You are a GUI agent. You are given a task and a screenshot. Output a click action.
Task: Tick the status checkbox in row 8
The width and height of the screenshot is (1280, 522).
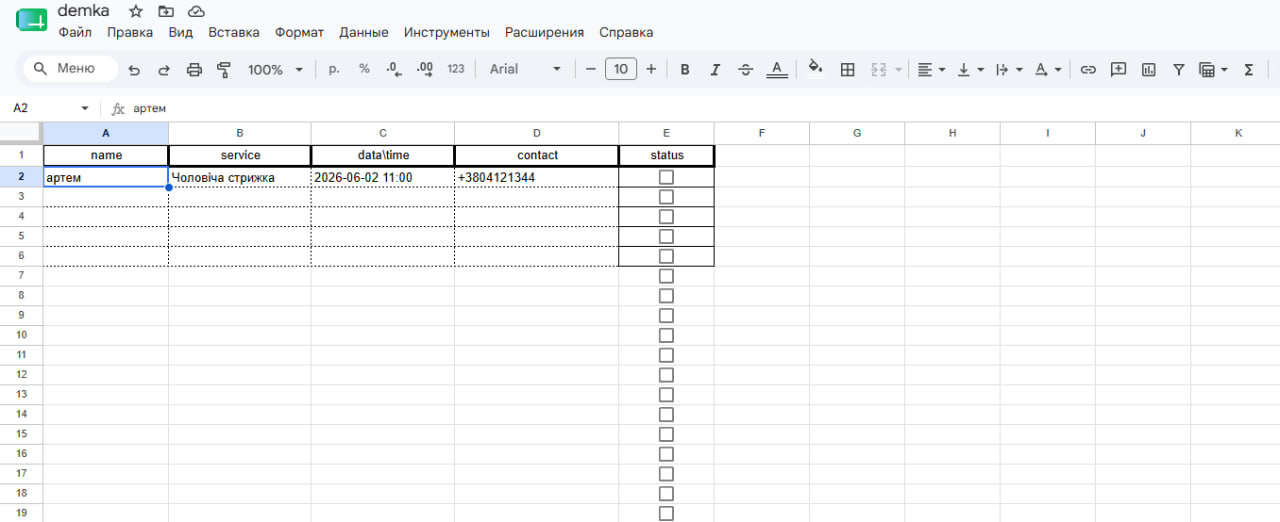666,296
